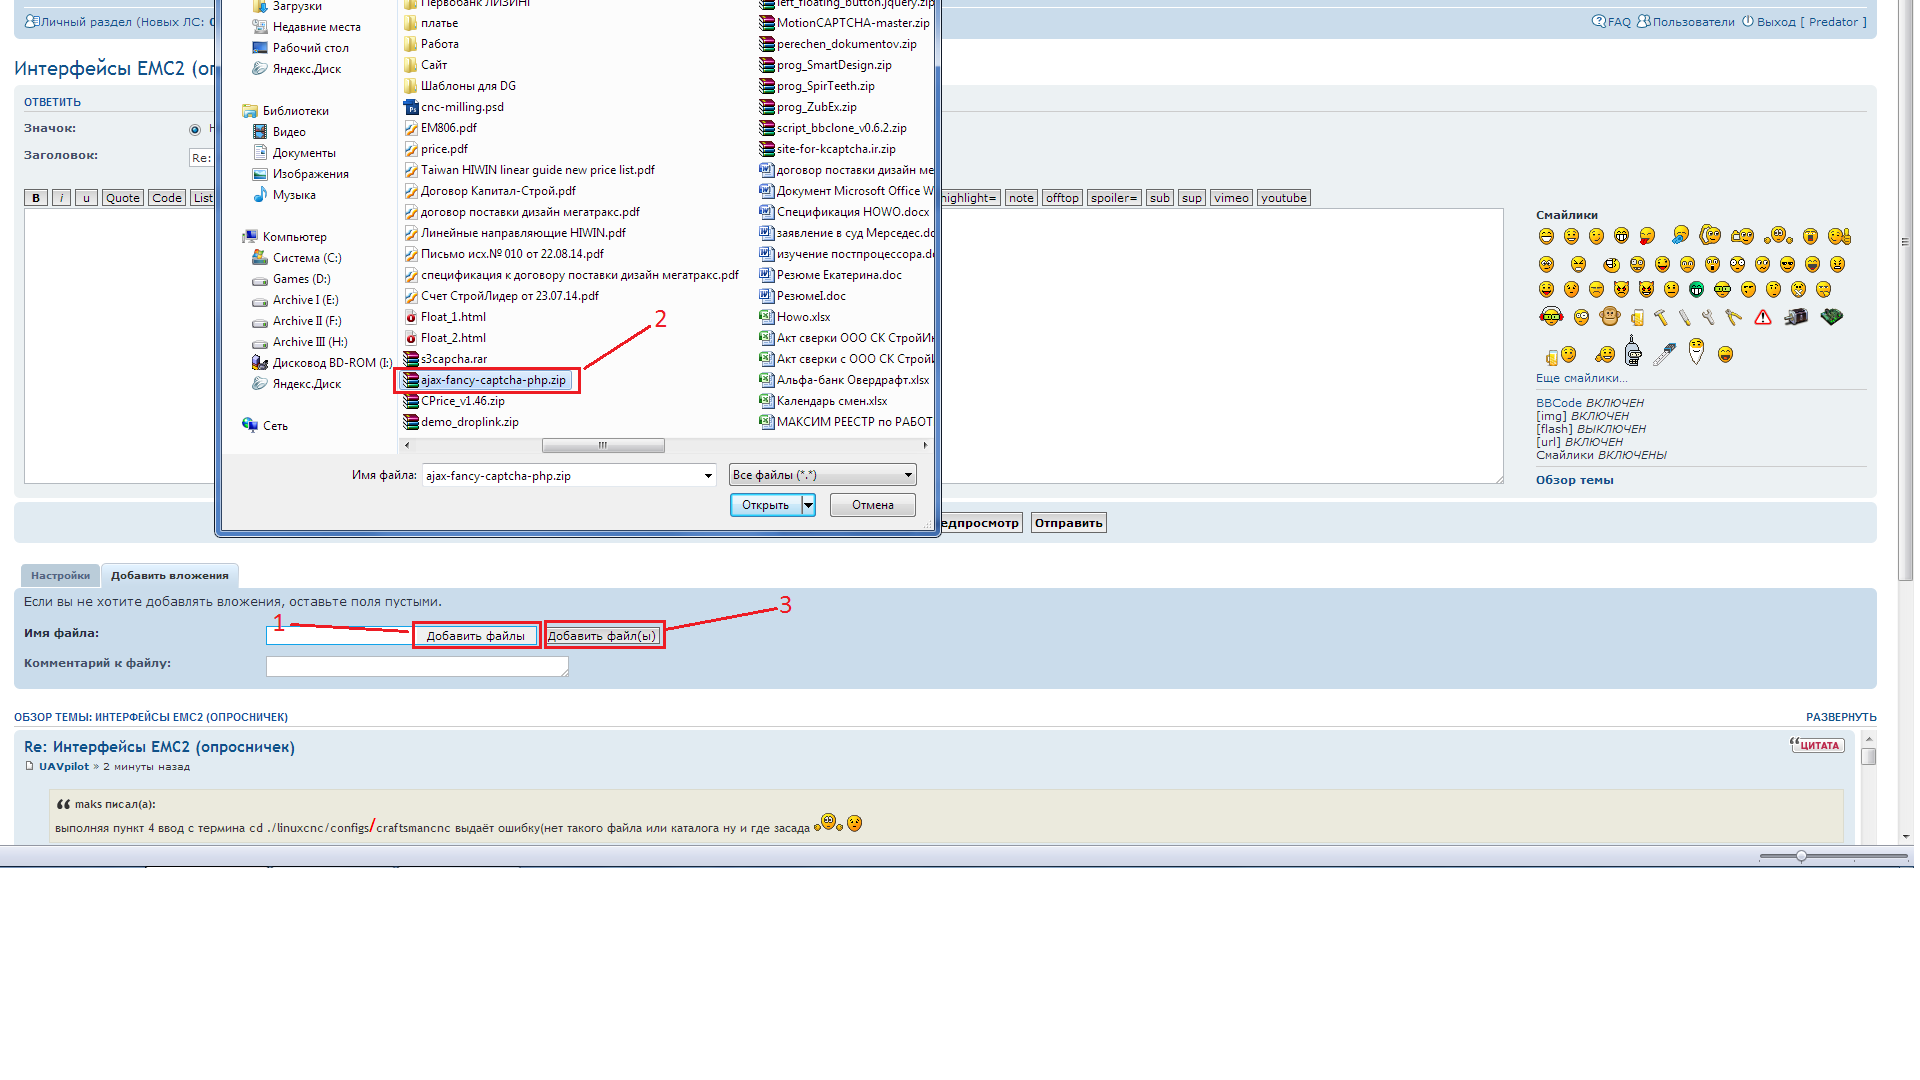Viewport: 1920px width, 1080px height.
Task: Toggle underline u formatting button
Action: [x=86, y=198]
